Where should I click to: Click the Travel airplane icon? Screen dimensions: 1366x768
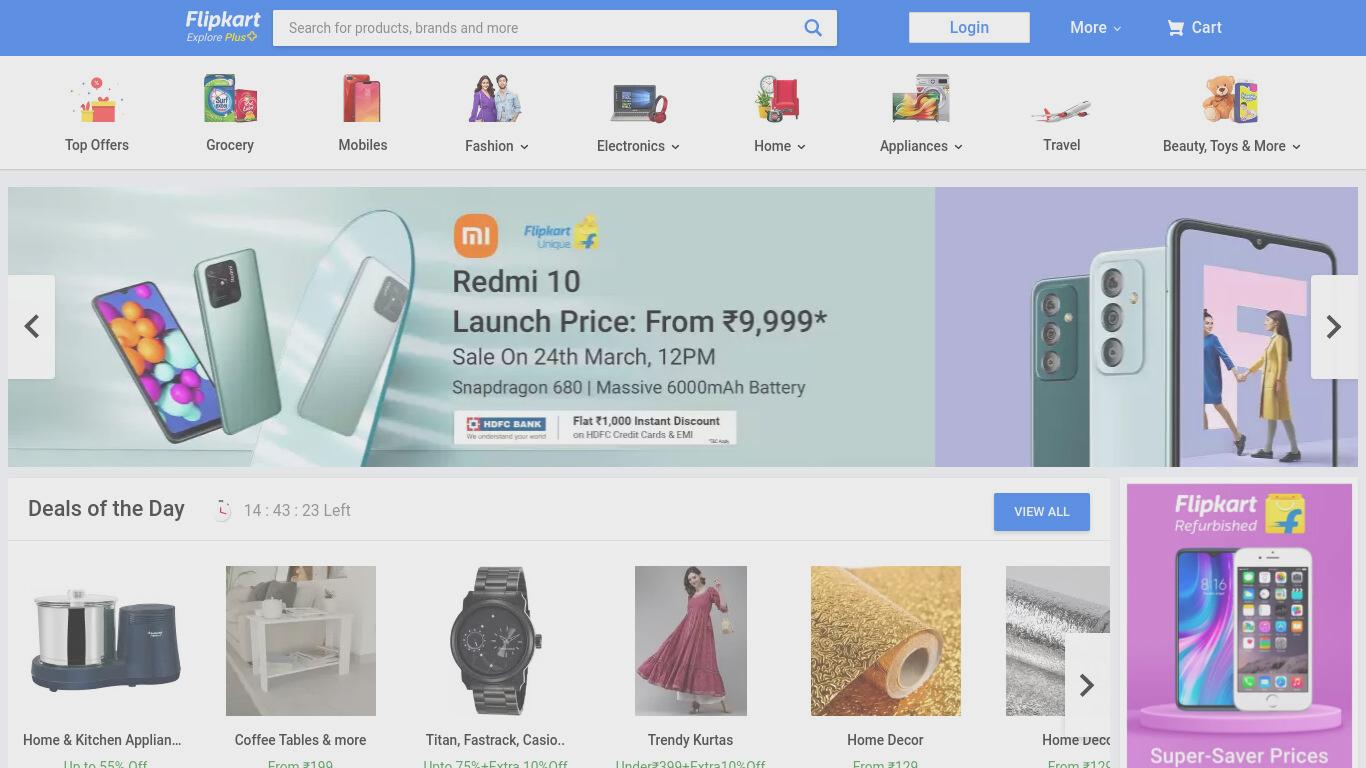(1061, 110)
